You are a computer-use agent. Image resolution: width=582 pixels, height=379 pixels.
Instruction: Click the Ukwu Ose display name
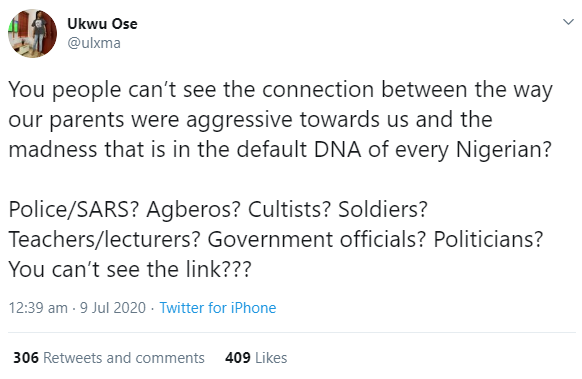click(x=102, y=24)
